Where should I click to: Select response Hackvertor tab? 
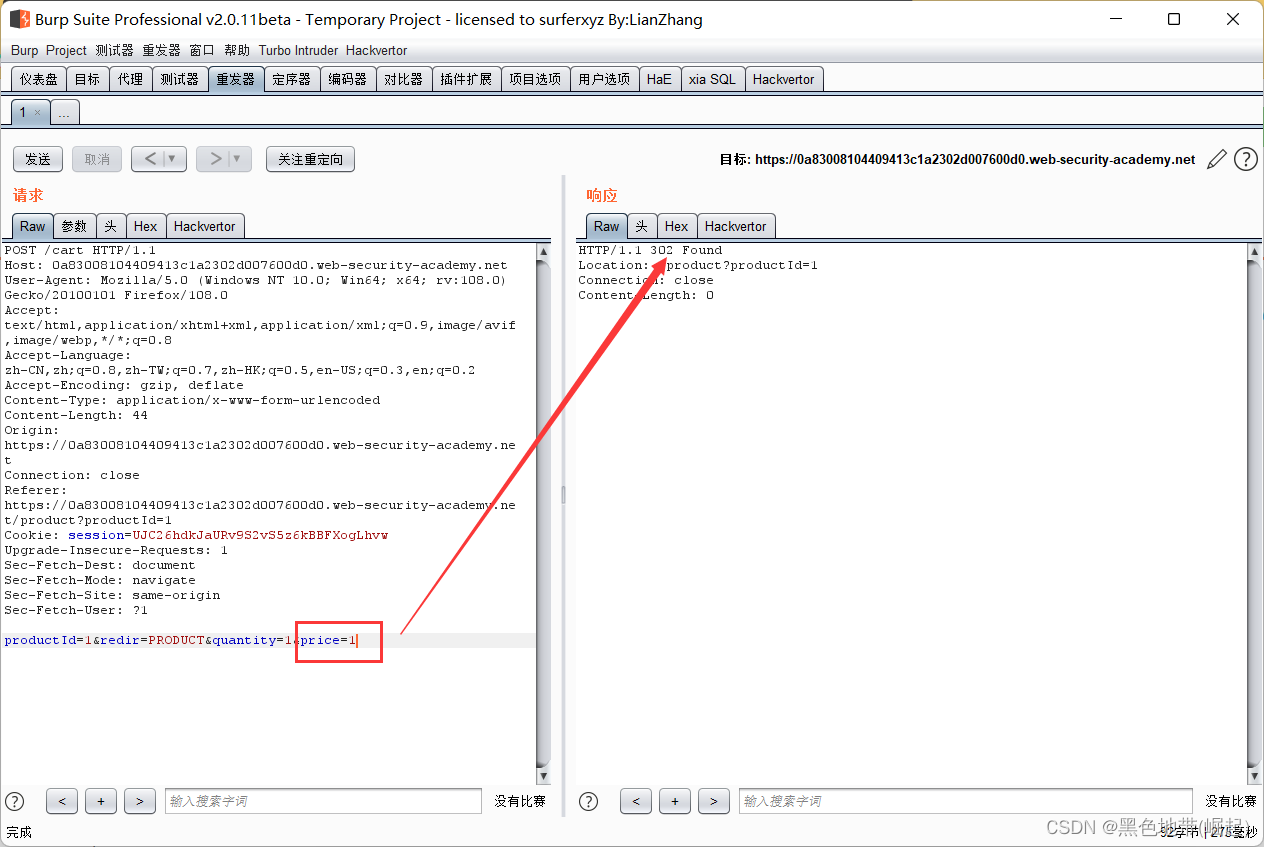[736, 226]
